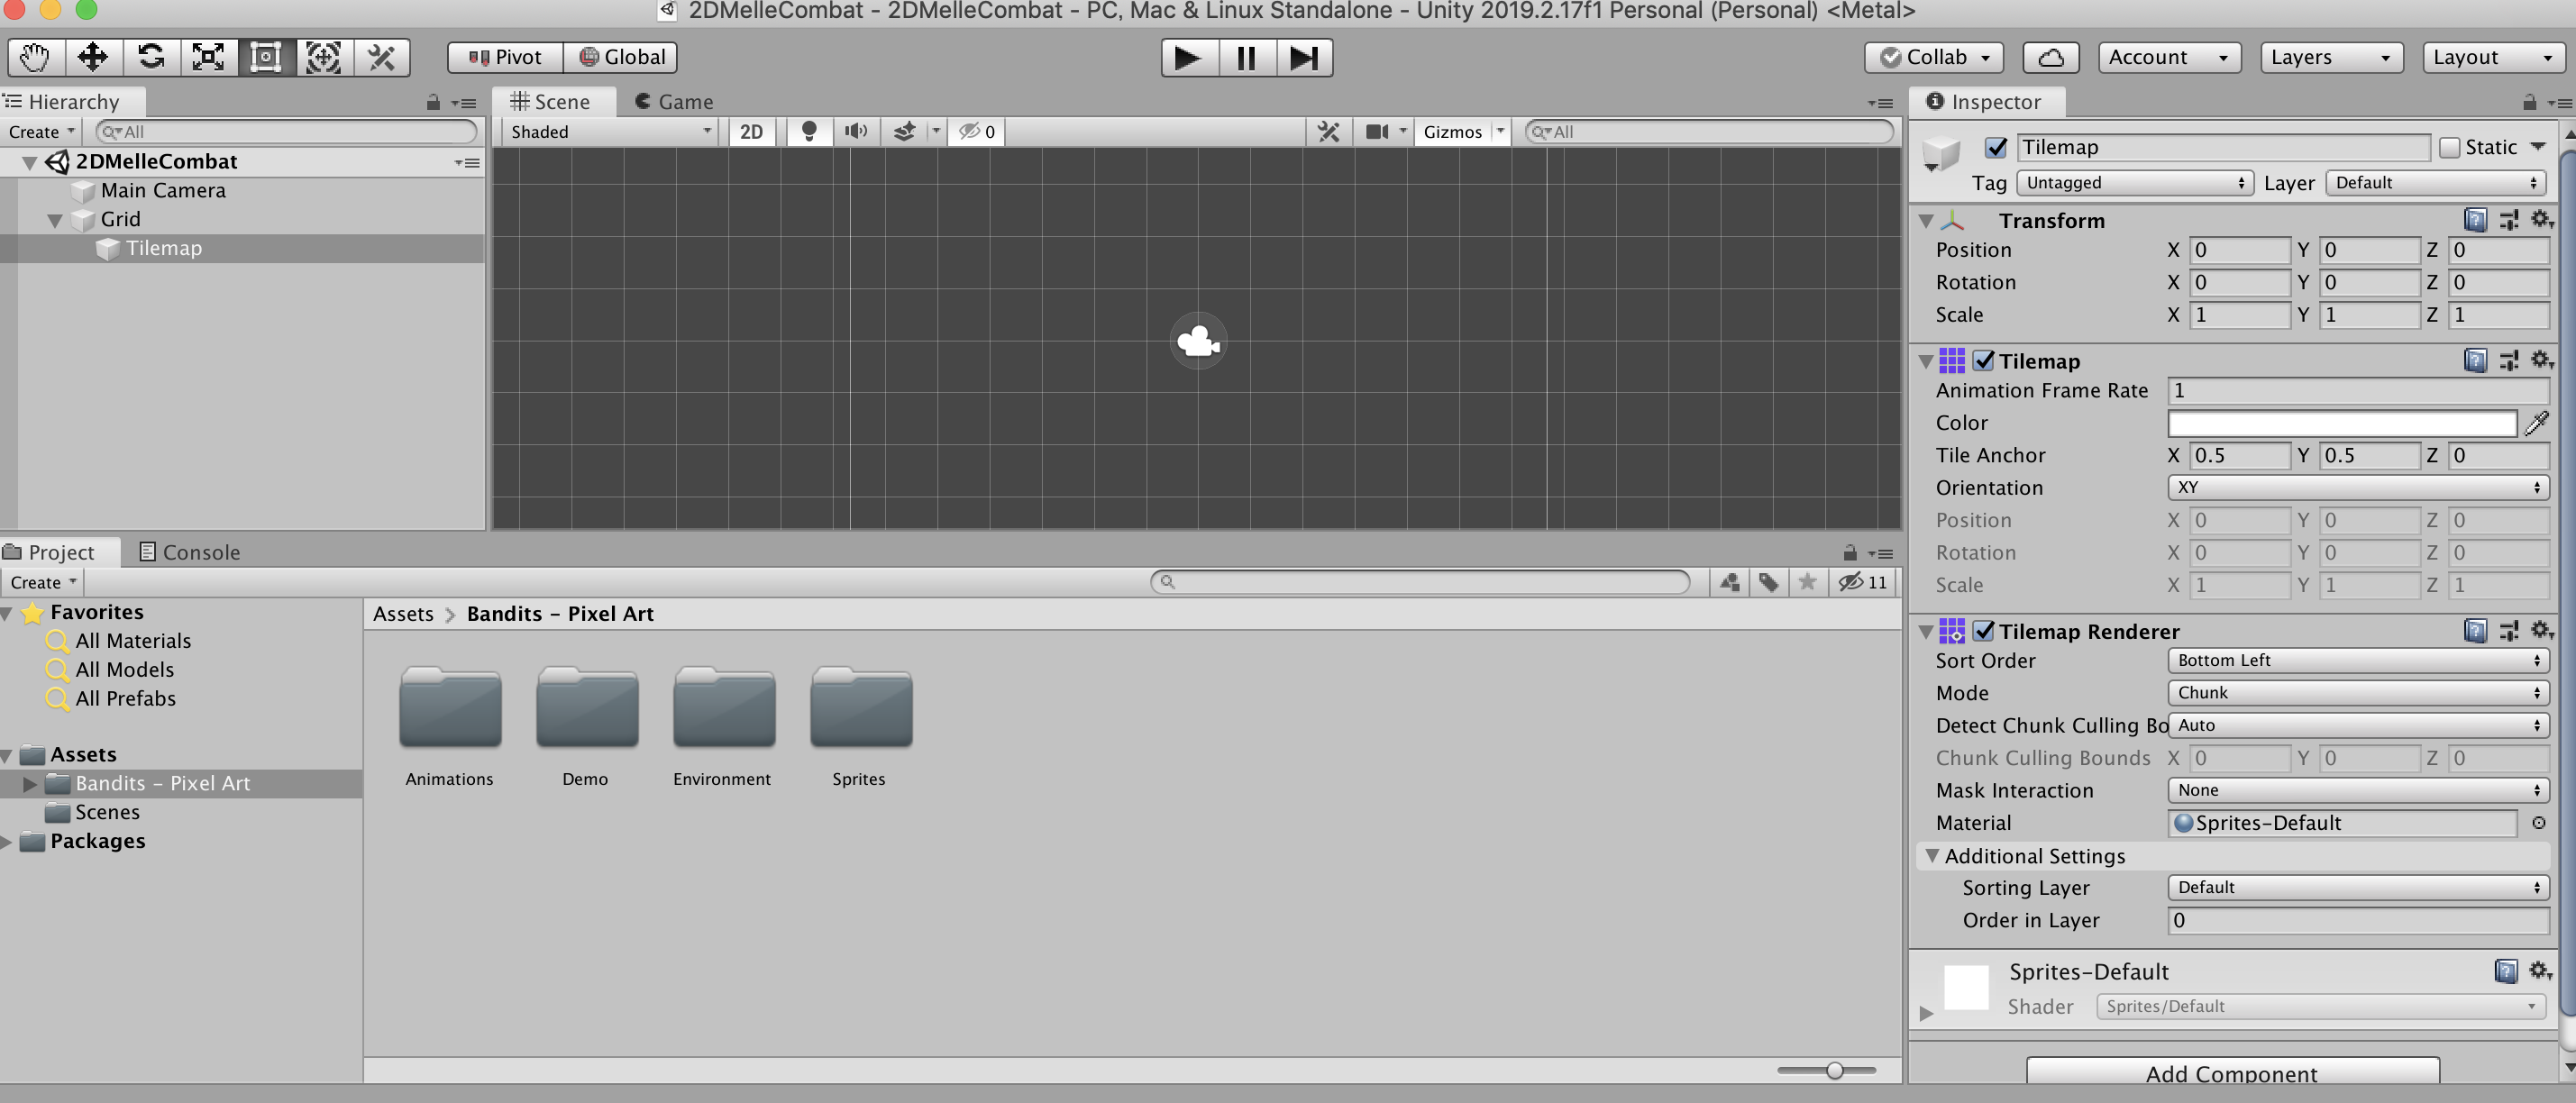Toggle scene lighting bulb icon
2576x1103 pixels.
809,131
